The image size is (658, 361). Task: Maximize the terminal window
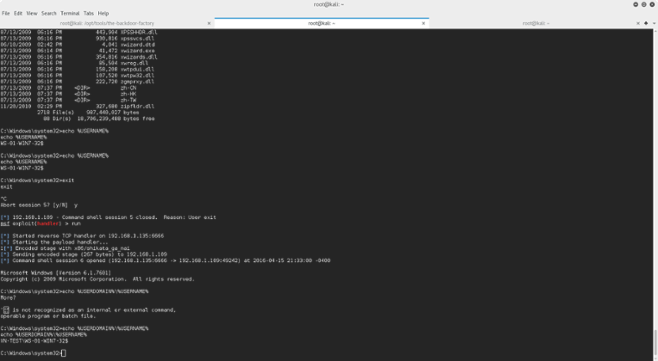tap(644, 4)
